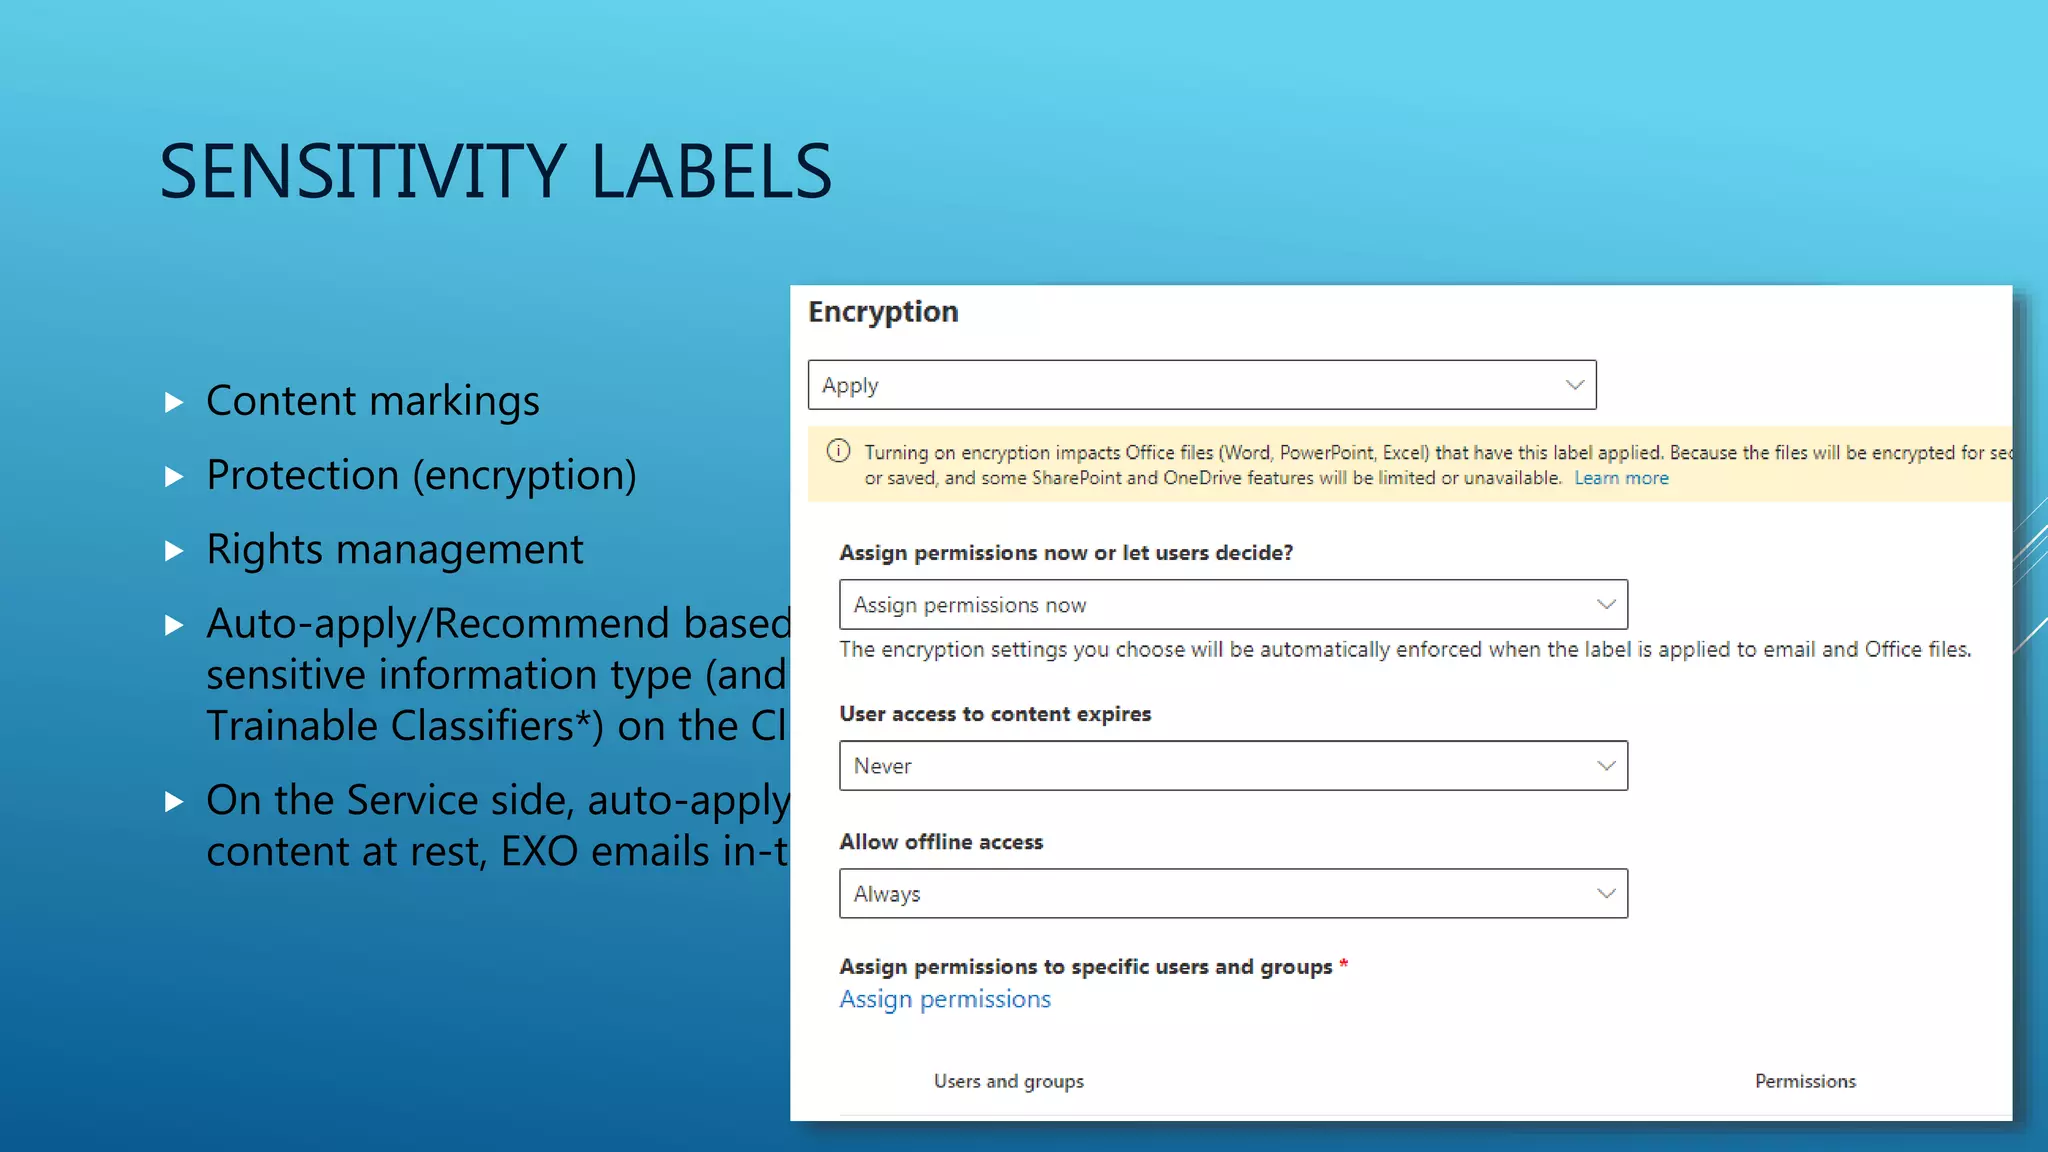Image resolution: width=2048 pixels, height=1152 pixels.
Task: Click Assign permissions to specific users label
Action: pyautogui.click(x=1094, y=967)
